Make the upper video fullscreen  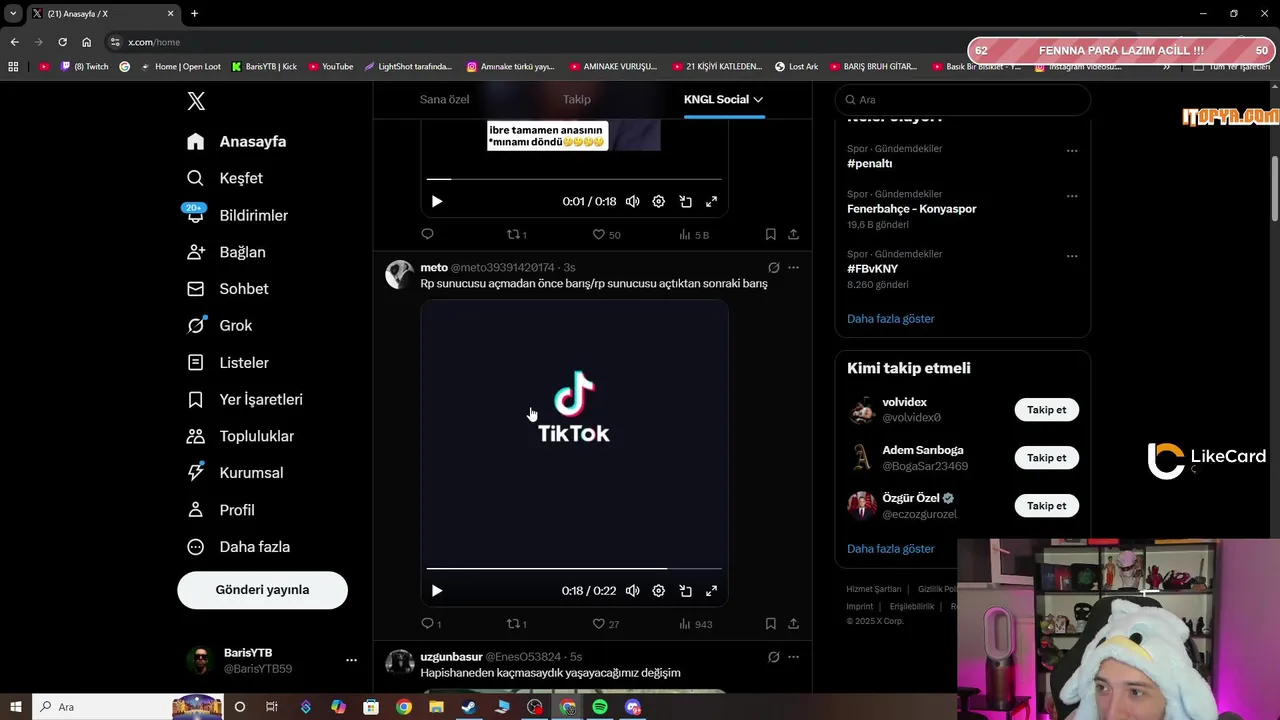pos(711,201)
